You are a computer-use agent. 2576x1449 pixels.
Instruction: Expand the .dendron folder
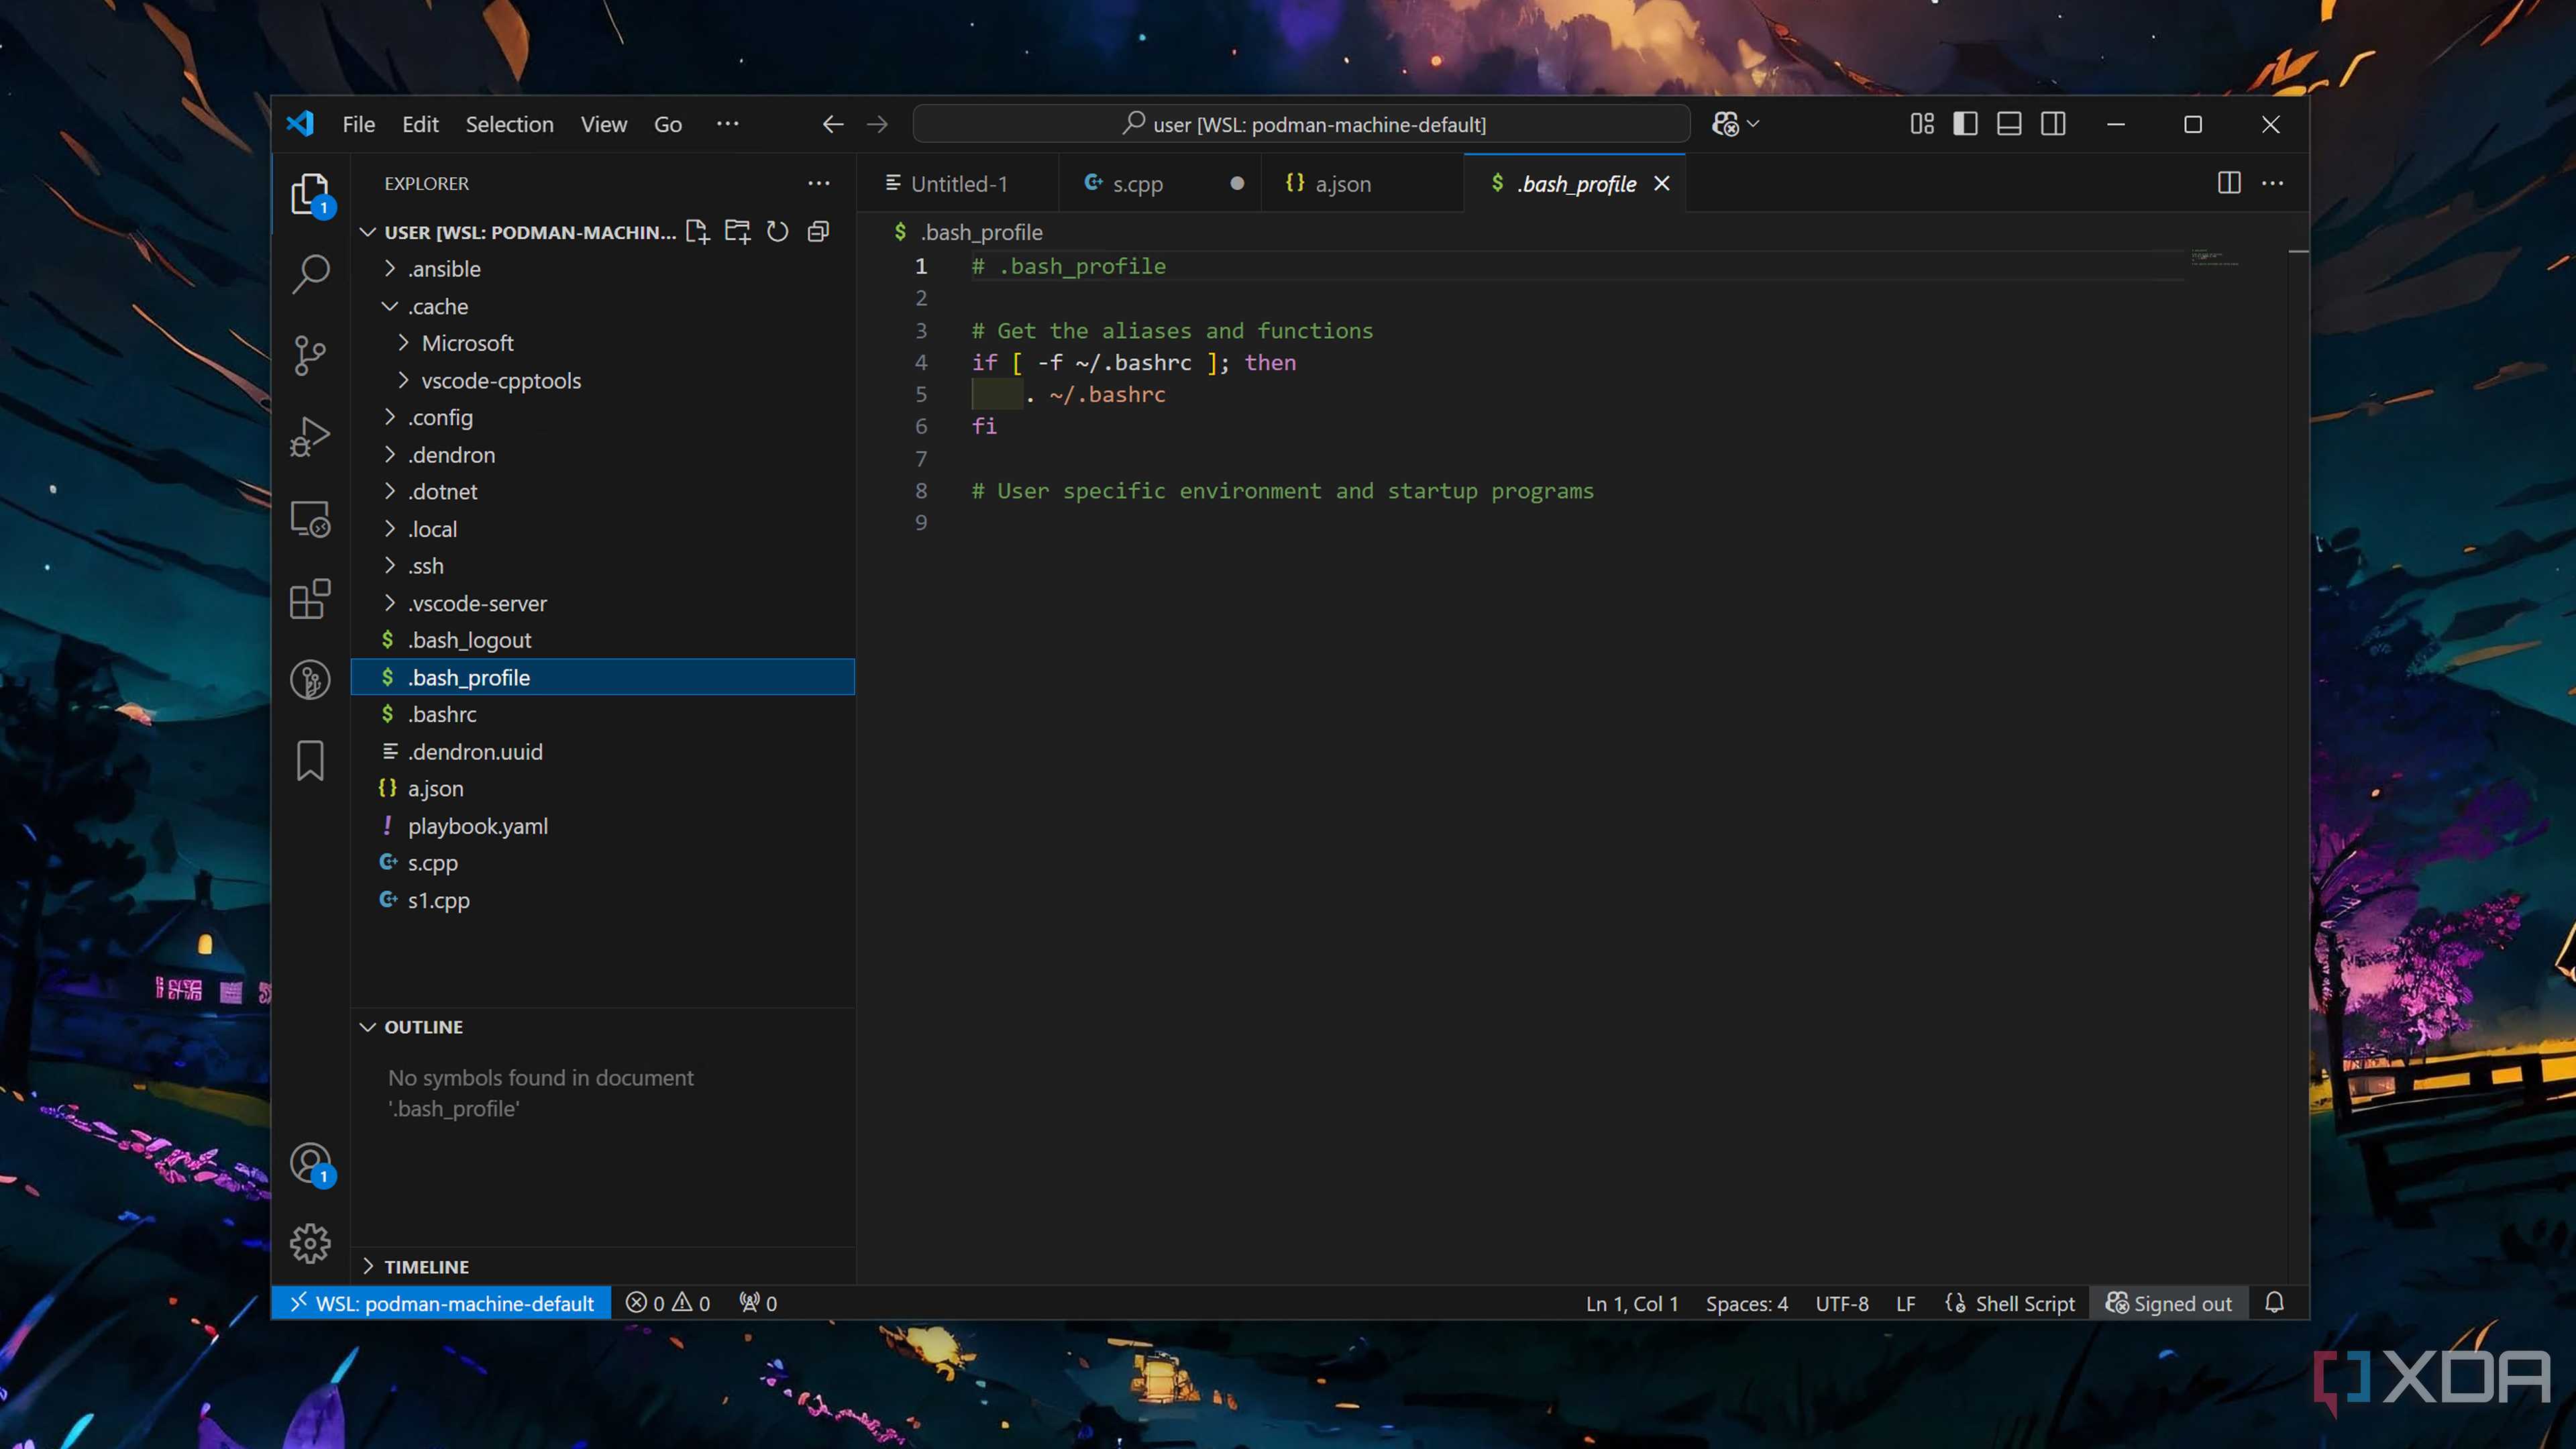[390, 455]
